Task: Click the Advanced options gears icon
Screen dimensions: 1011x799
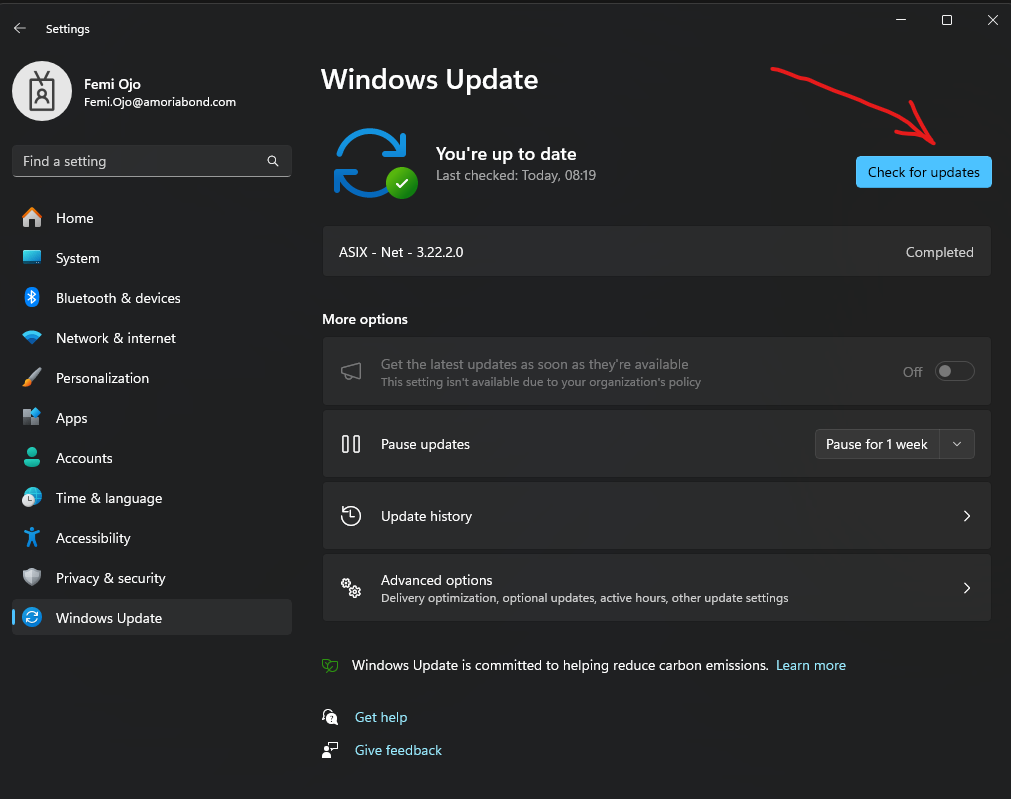Action: (x=351, y=587)
